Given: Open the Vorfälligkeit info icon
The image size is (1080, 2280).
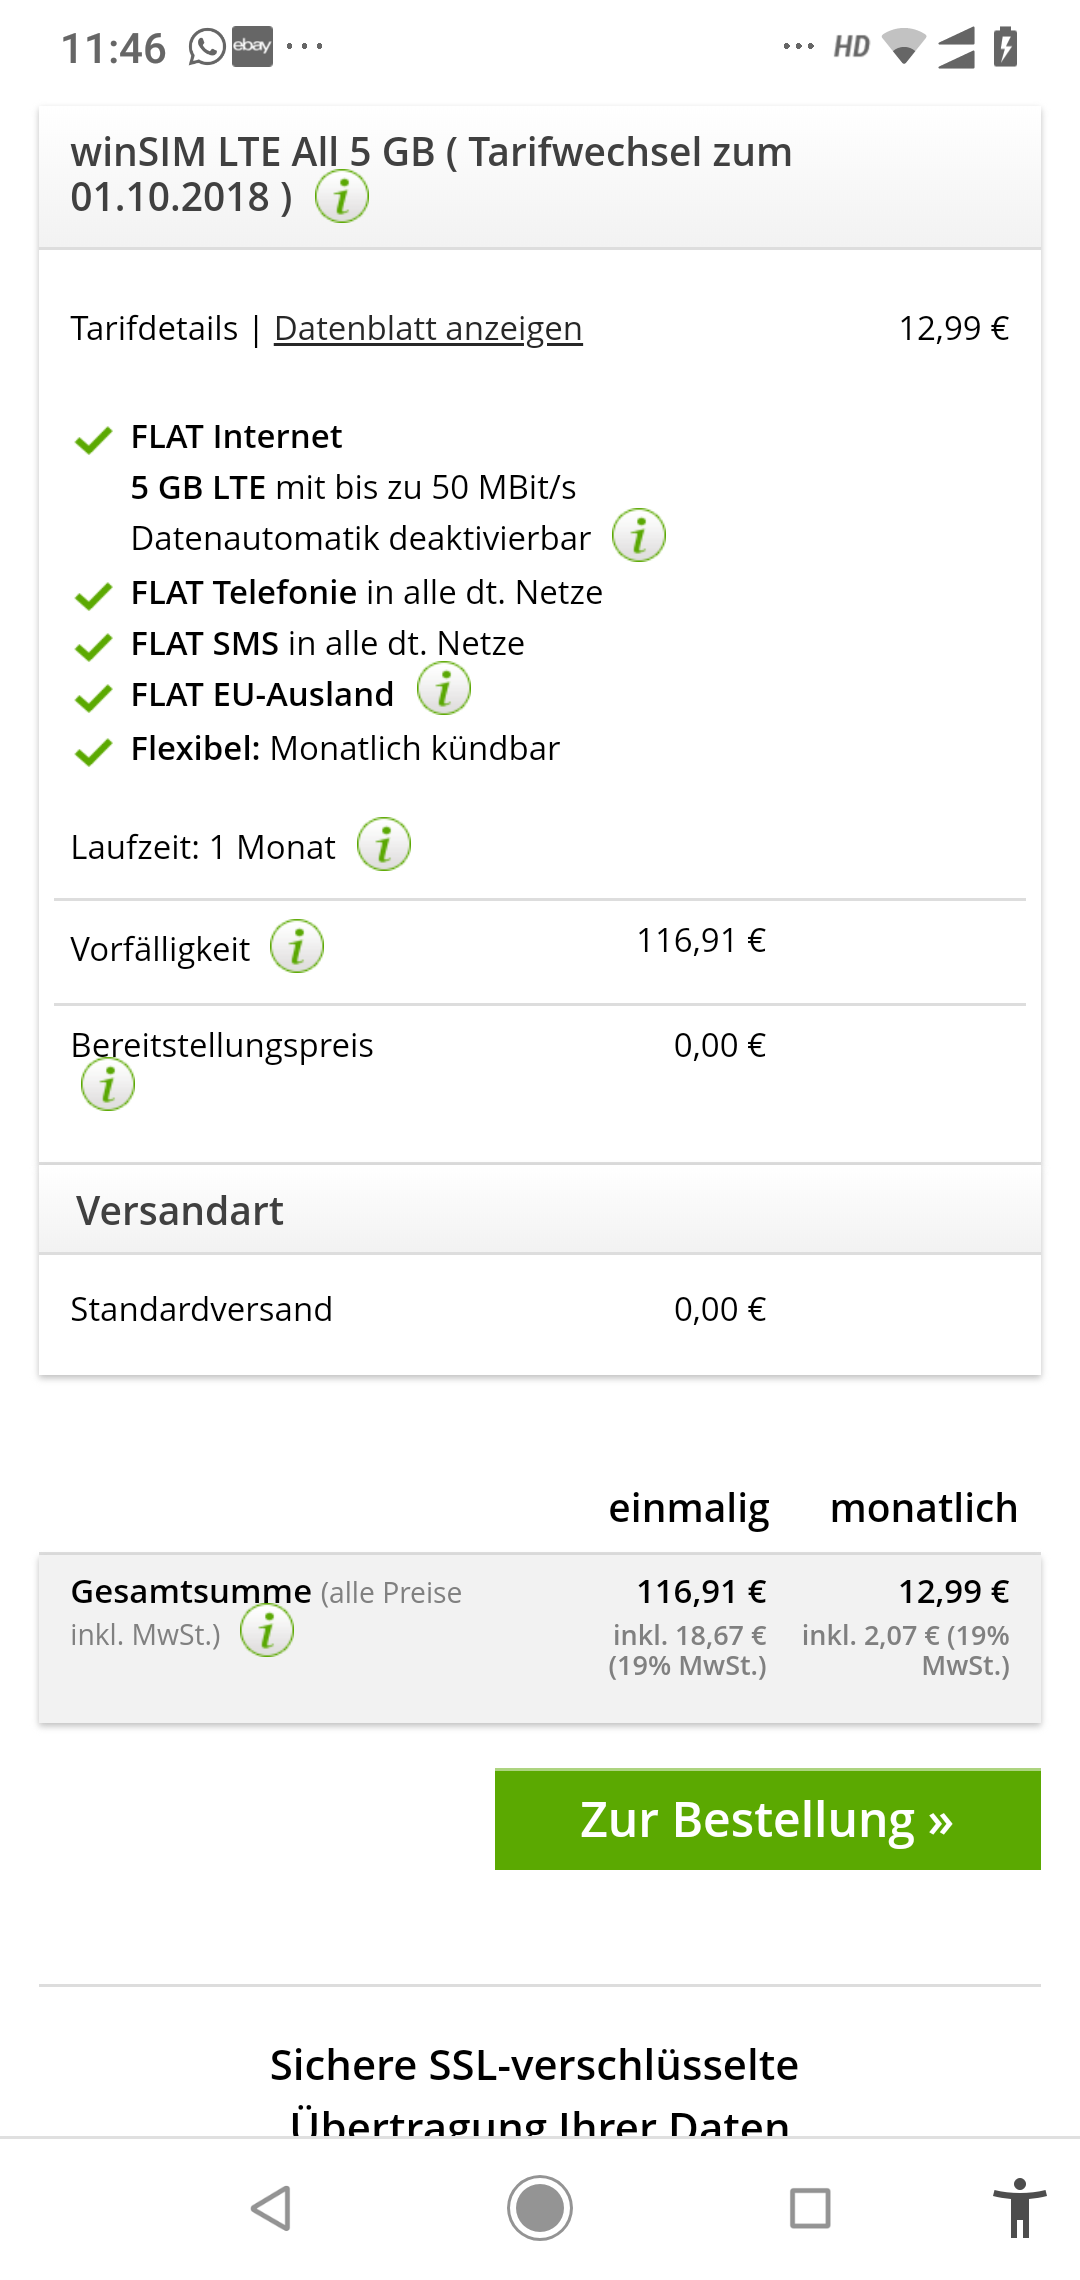Looking at the screenshot, I should (x=297, y=946).
